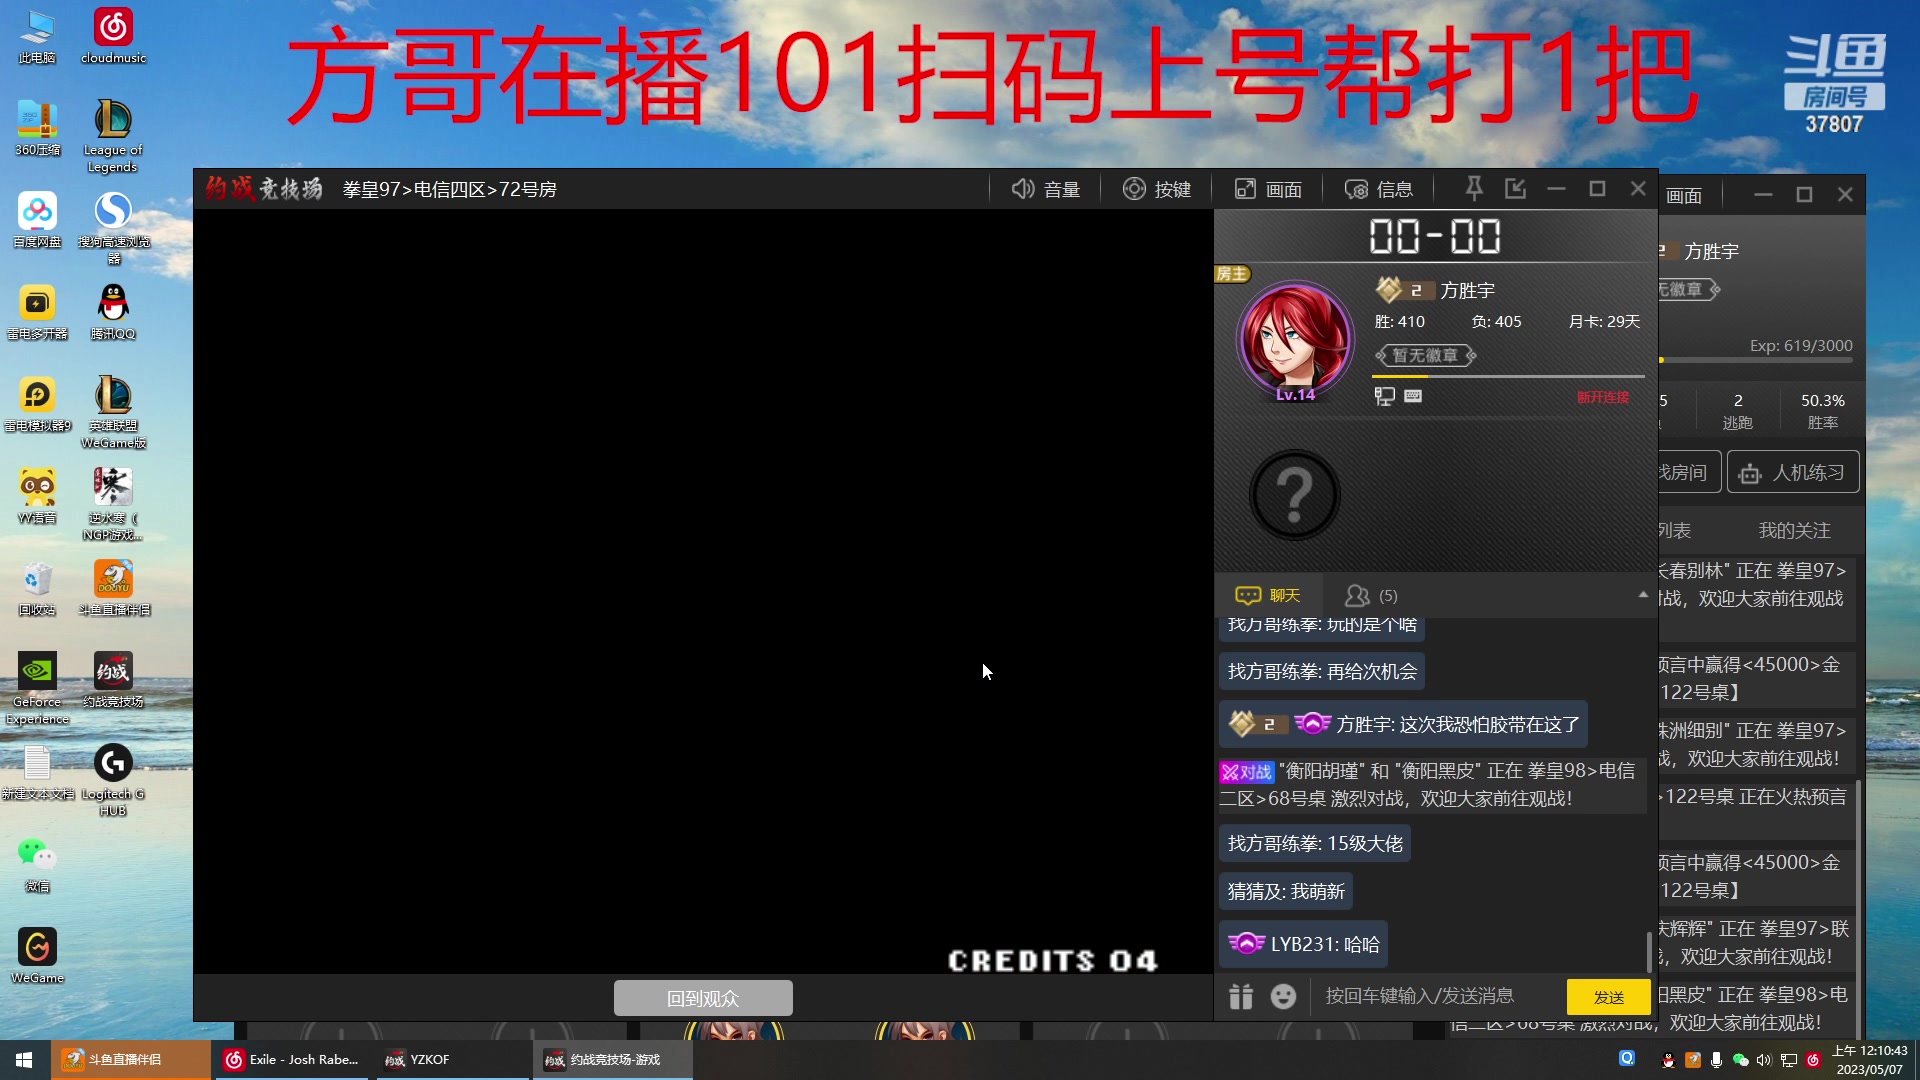Click message '找方哥练拳: 15级大佬'
This screenshot has width=1920, height=1080.
coord(1315,843)
